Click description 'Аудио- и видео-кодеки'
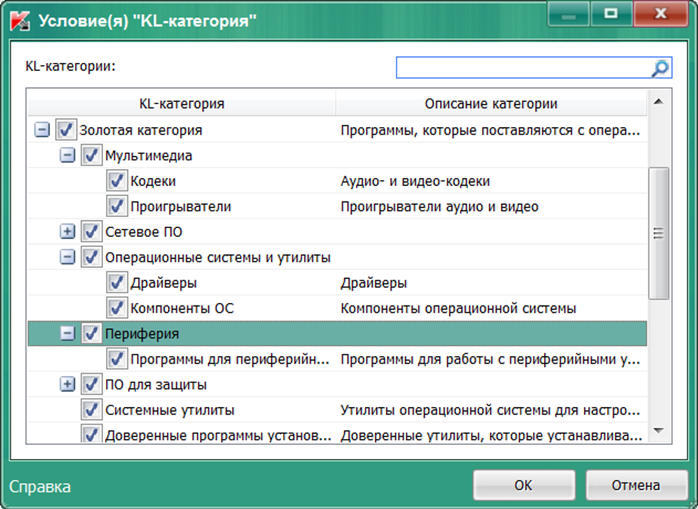The image size is (698, 509). point(415,181)
